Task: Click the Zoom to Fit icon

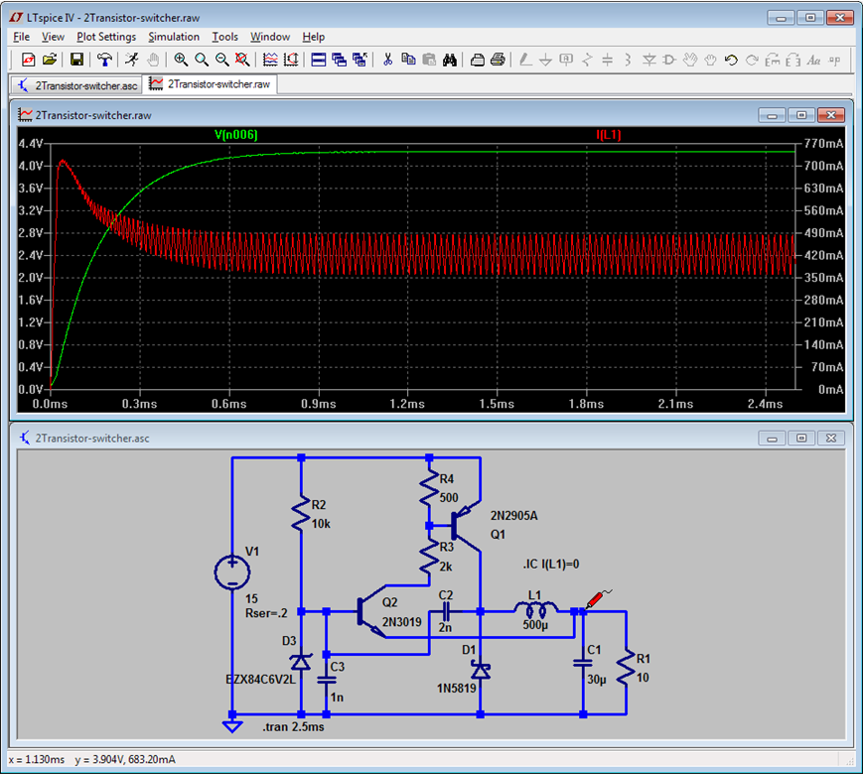Action: tap(242, 60)
